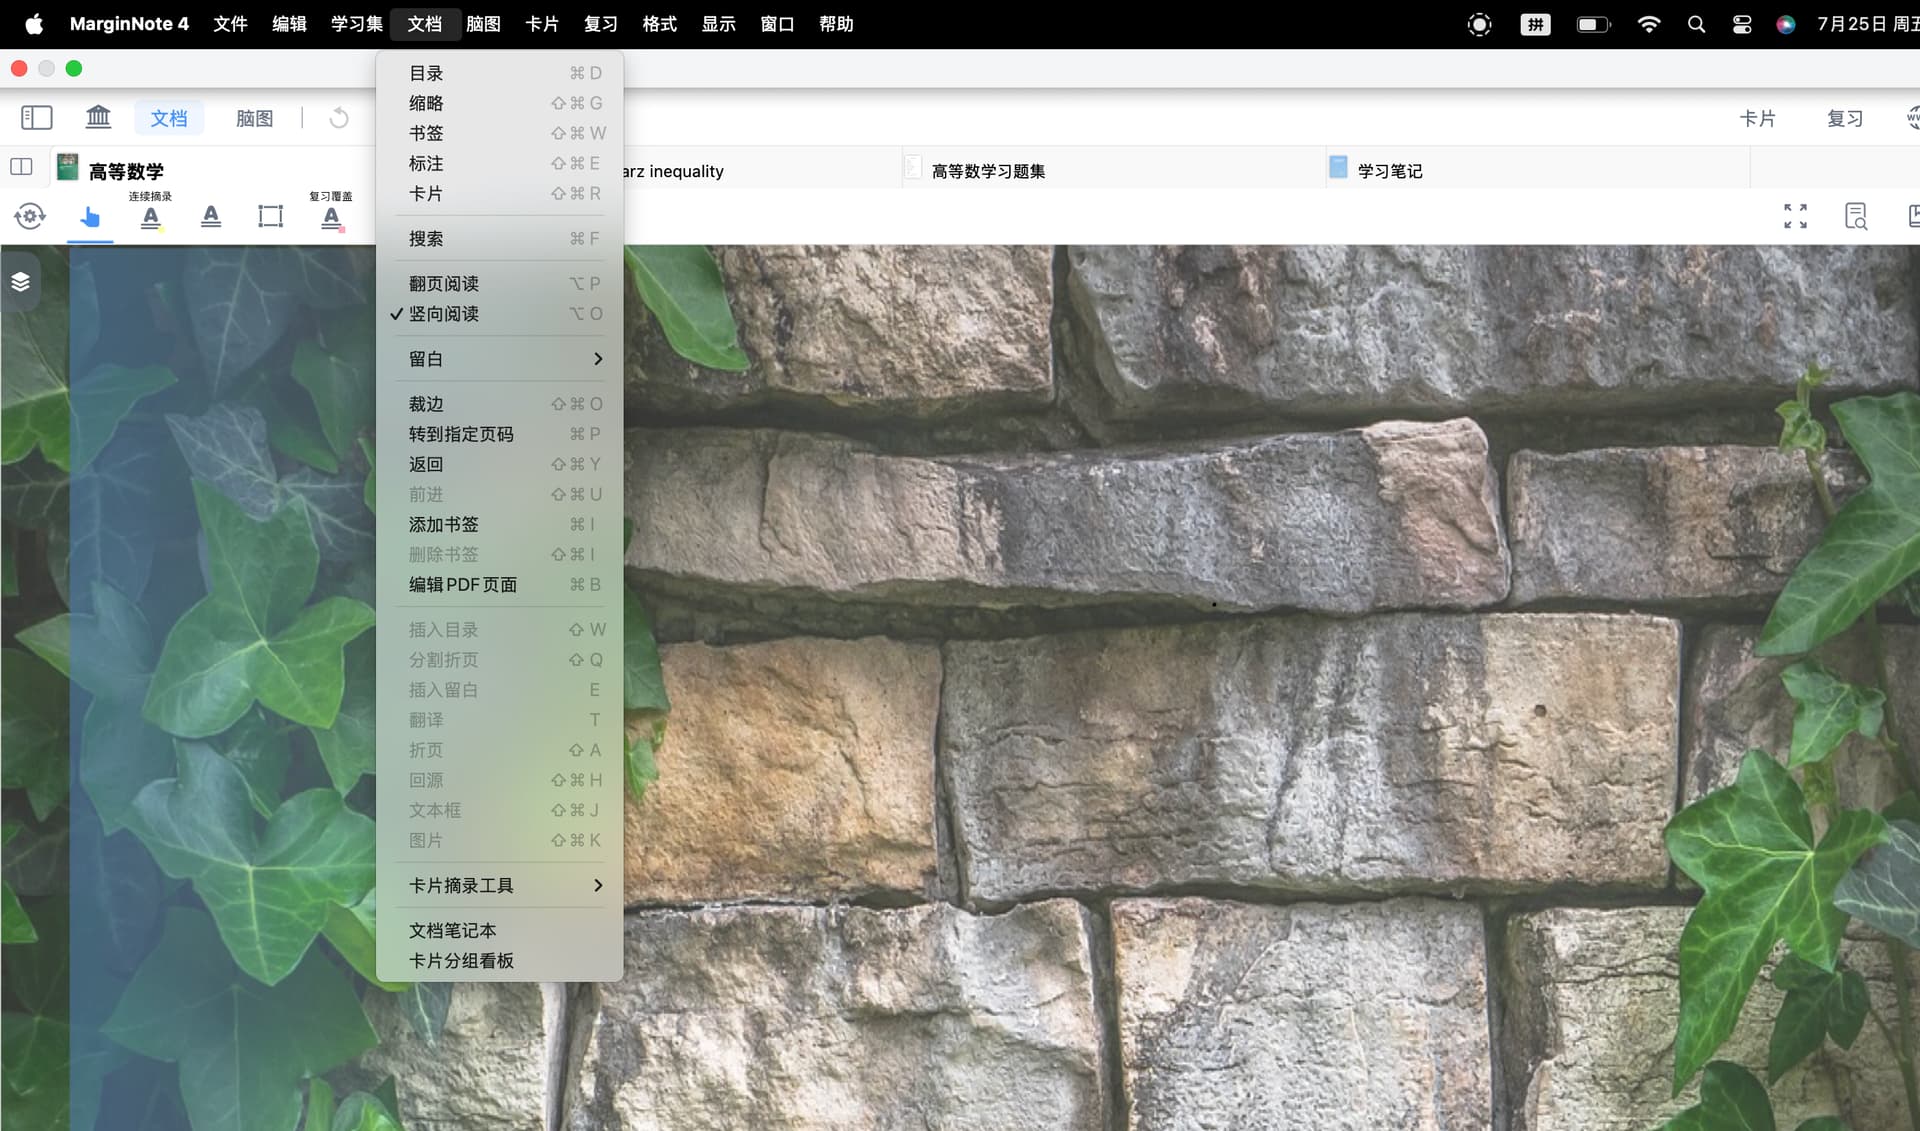
Task: Click the Wi-Fi status icon
Action: click(x=1649, y=24)
